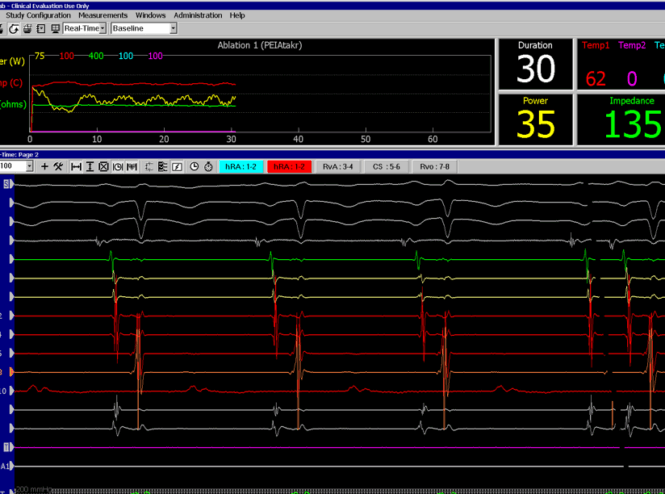Image resolution: width=665 pixels, height=494 pixels.
Task: Click the orange channel marker in the left gutter
Action: [x=11, y=372]
